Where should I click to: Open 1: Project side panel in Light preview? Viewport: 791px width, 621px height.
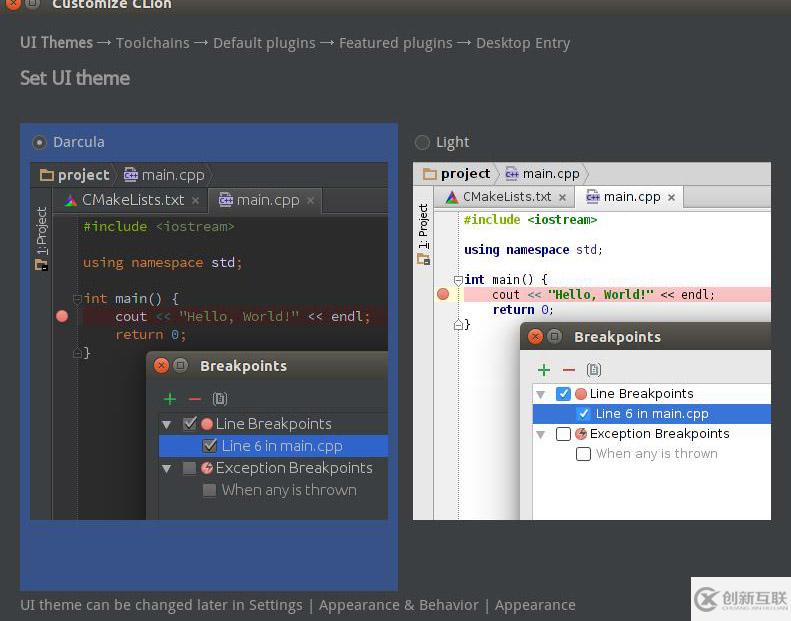pos(423,234)
